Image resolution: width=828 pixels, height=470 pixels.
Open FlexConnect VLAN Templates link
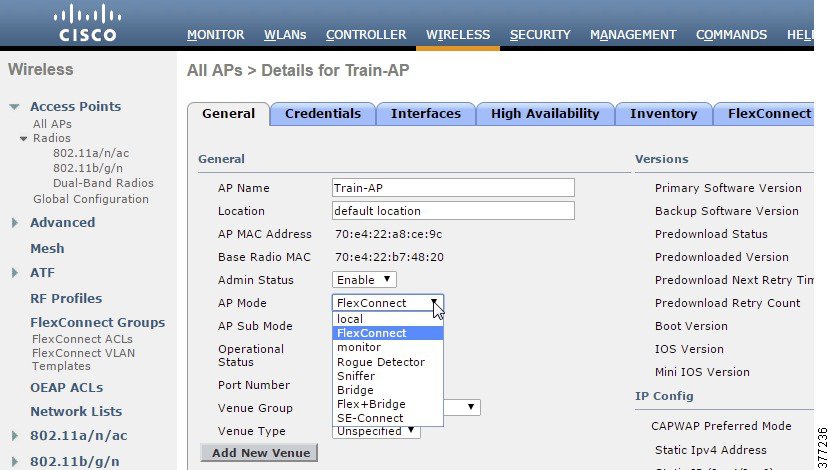(x=83, y=360)
